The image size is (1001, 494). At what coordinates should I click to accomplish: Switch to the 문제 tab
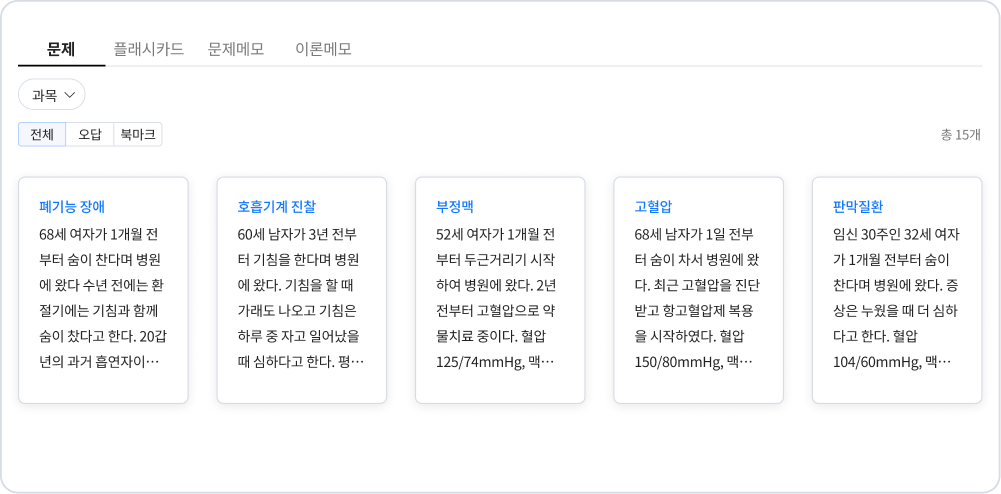point(61,49)
